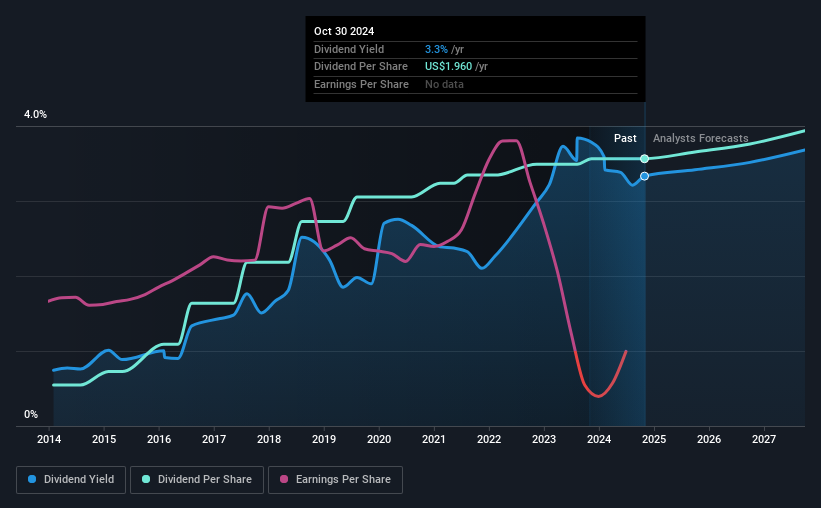The height and width of the screenshot is (508, 821).
Task: Click the 2021 x-axis label
Action: pos(434,439)
